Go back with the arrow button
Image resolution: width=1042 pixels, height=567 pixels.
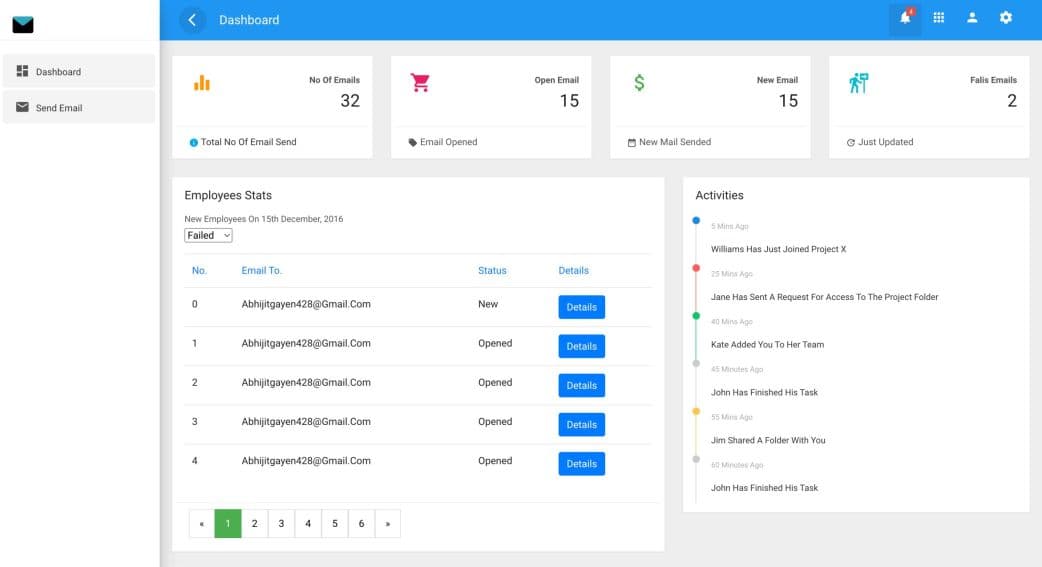point(192,20)
